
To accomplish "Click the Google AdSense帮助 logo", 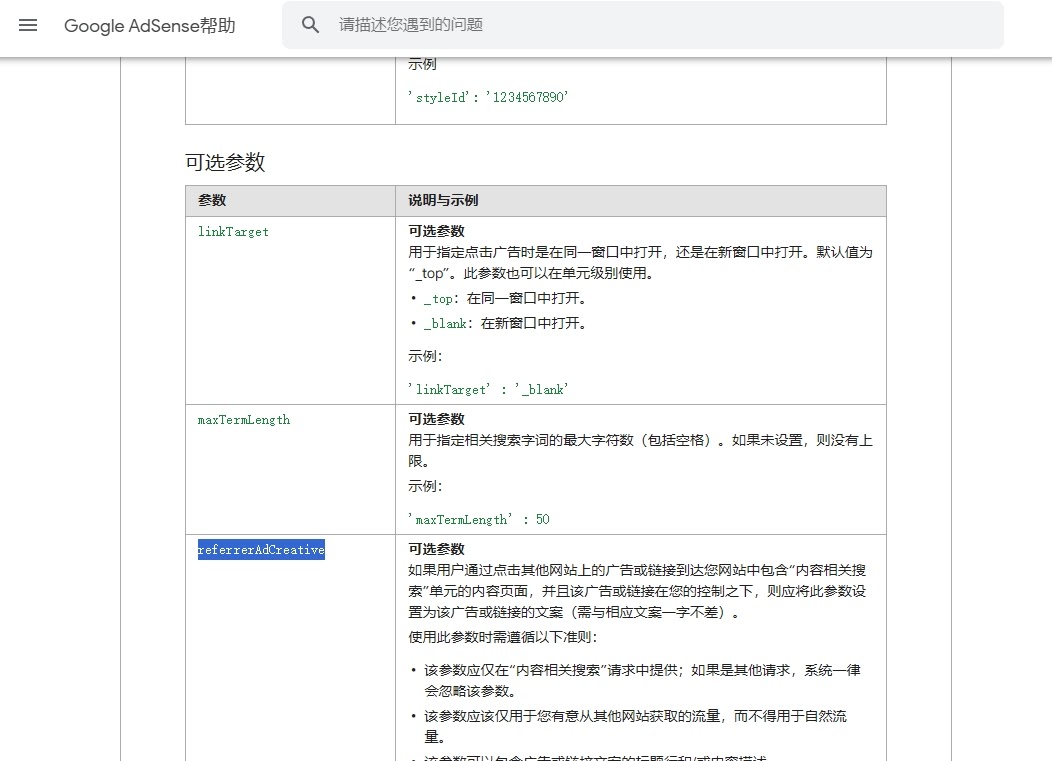I will click(x=148, y=26).
